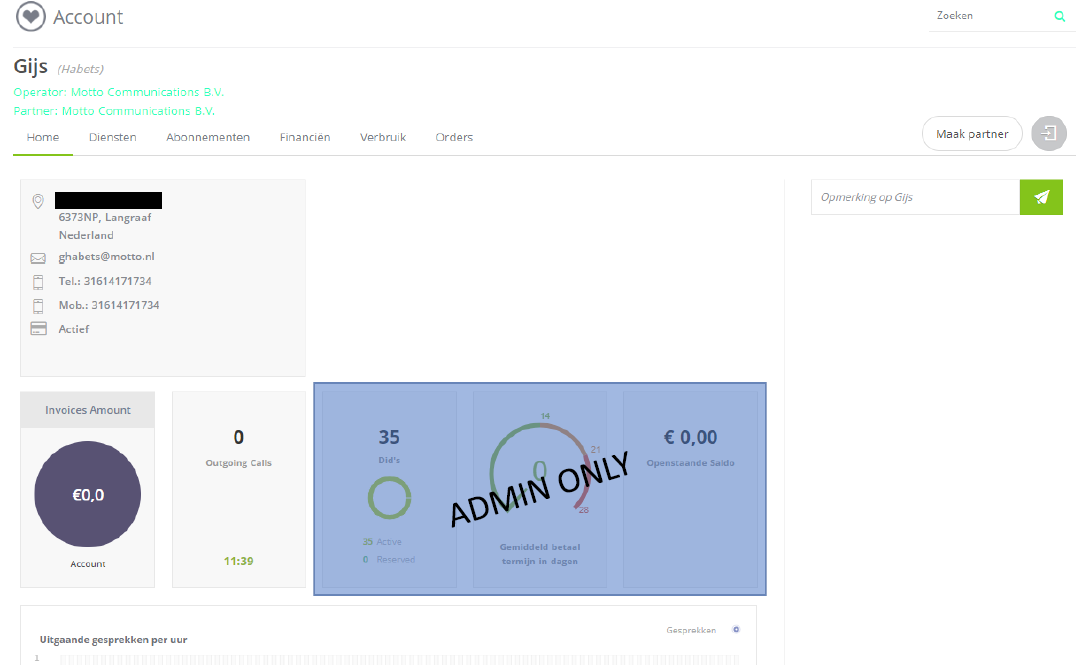Click the mobile icon beside Mob. number
Viewport: 1092px width, 665px height.
tap(38, 306)
